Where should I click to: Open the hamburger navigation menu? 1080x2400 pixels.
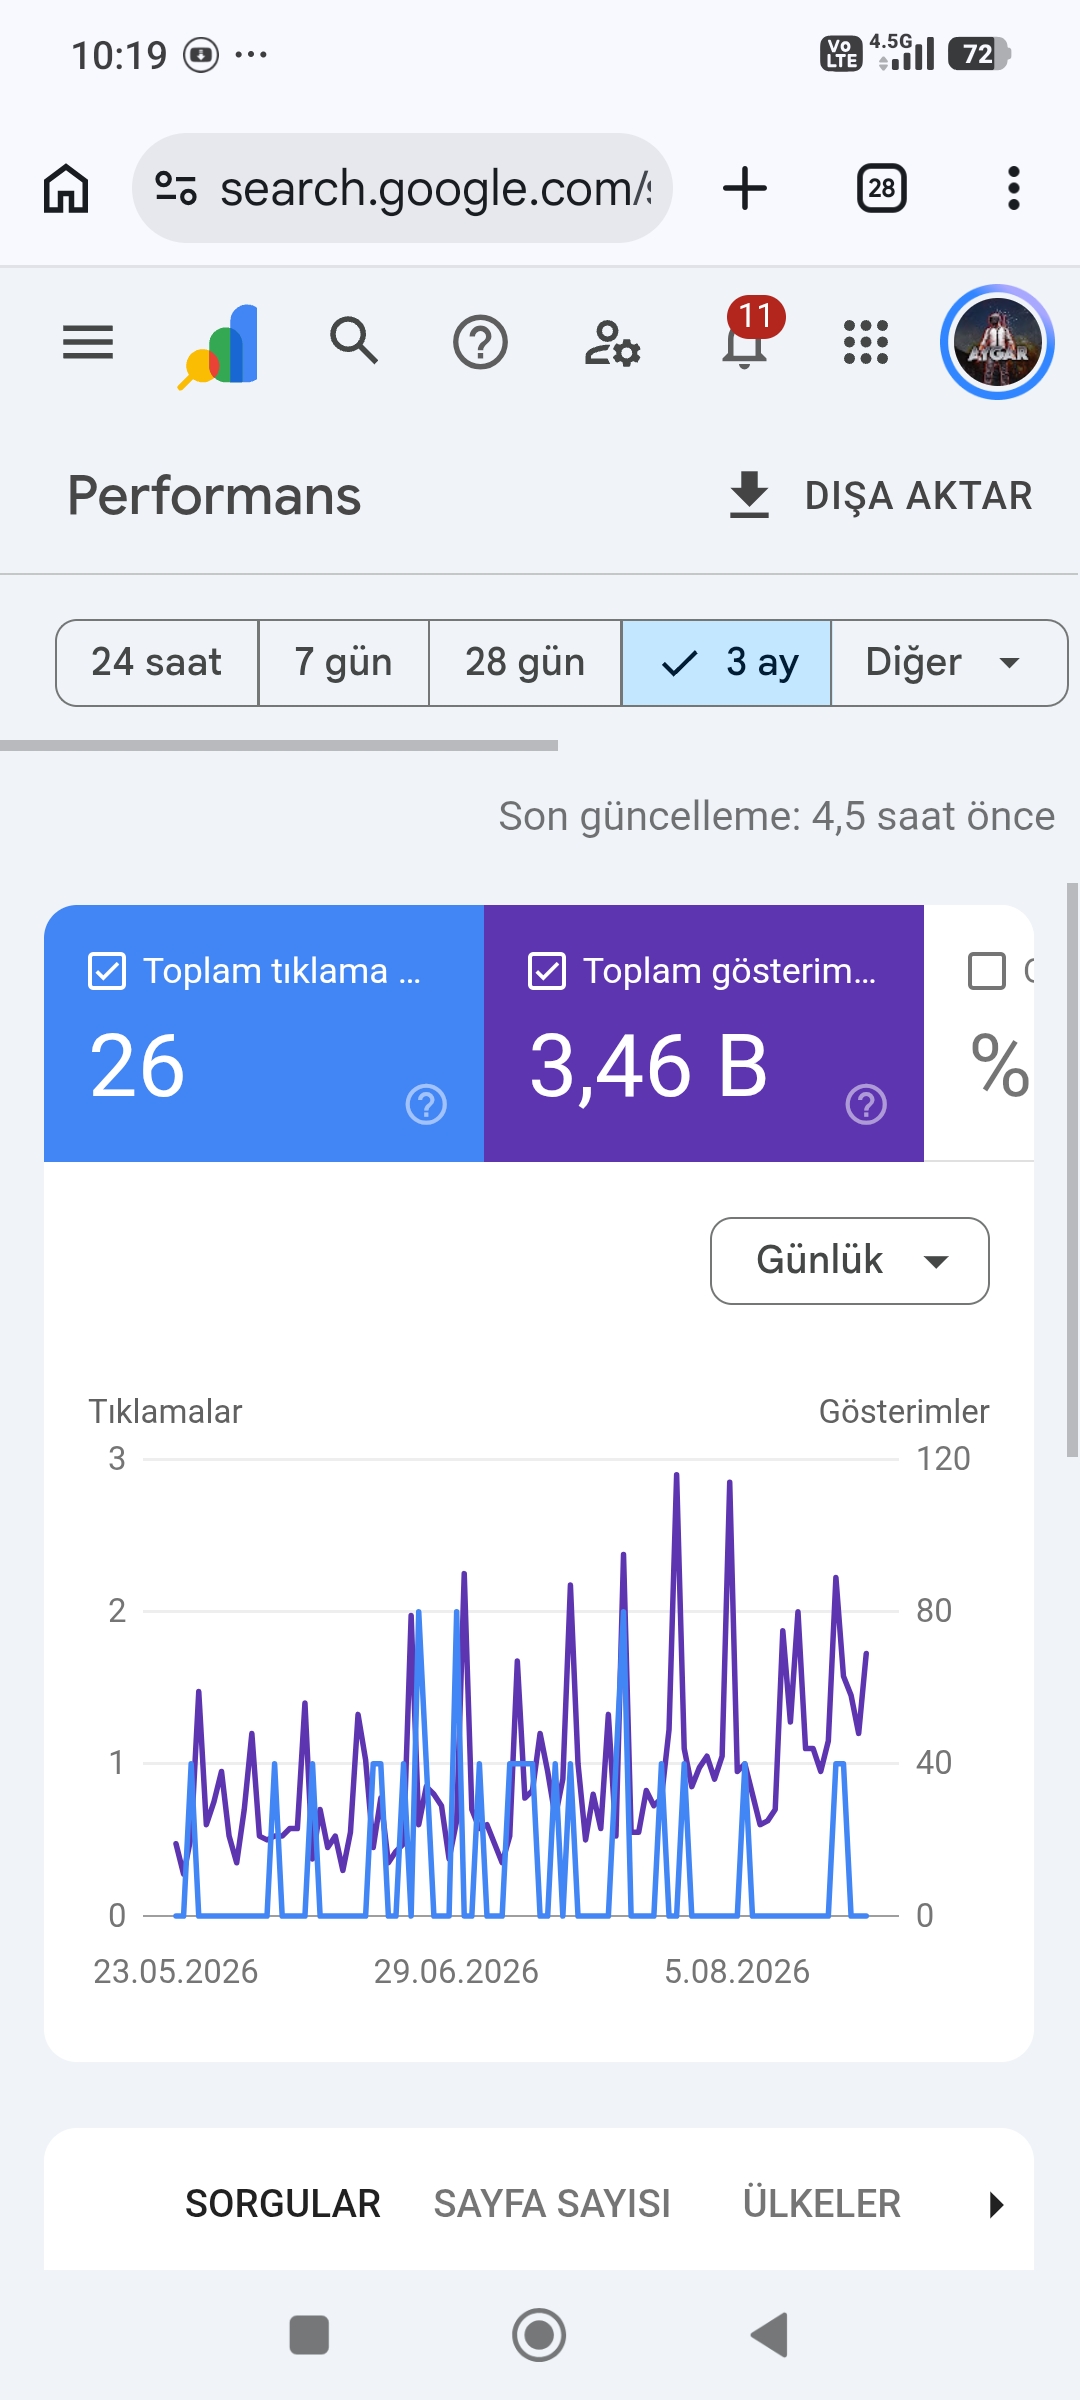pyautogui.click(x=88, y=343)
